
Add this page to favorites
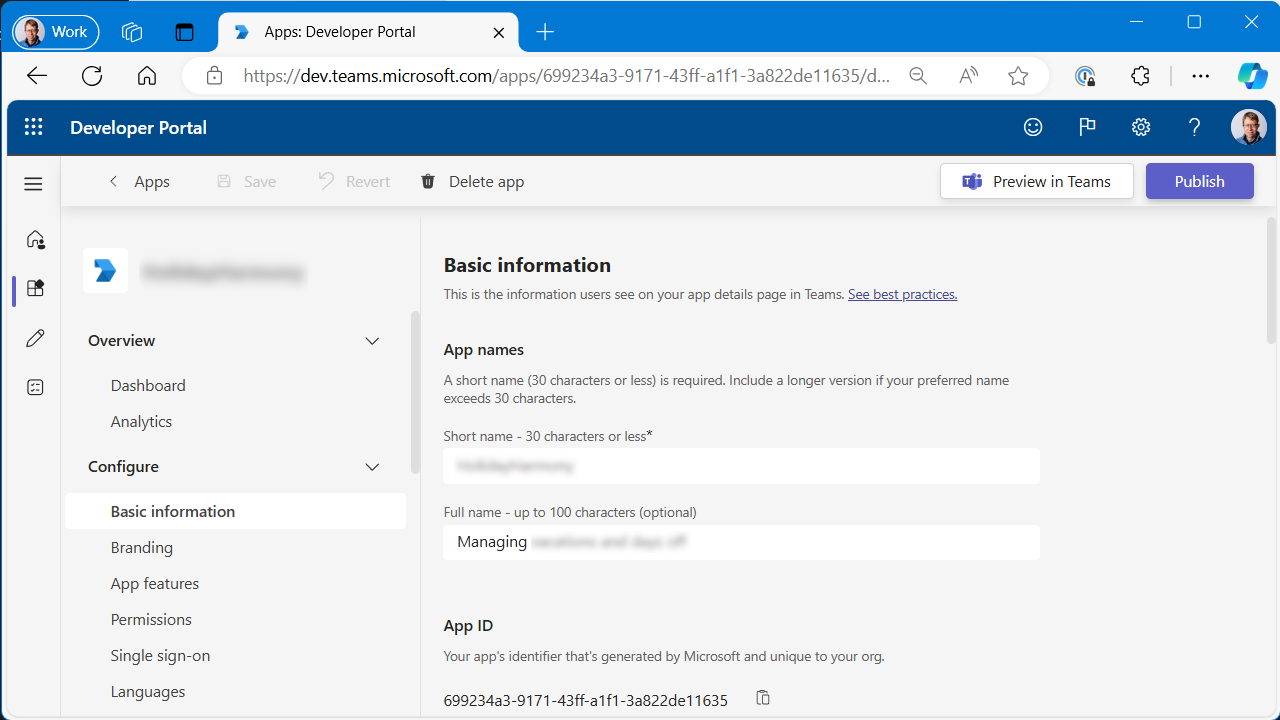tap(1018, 76)
